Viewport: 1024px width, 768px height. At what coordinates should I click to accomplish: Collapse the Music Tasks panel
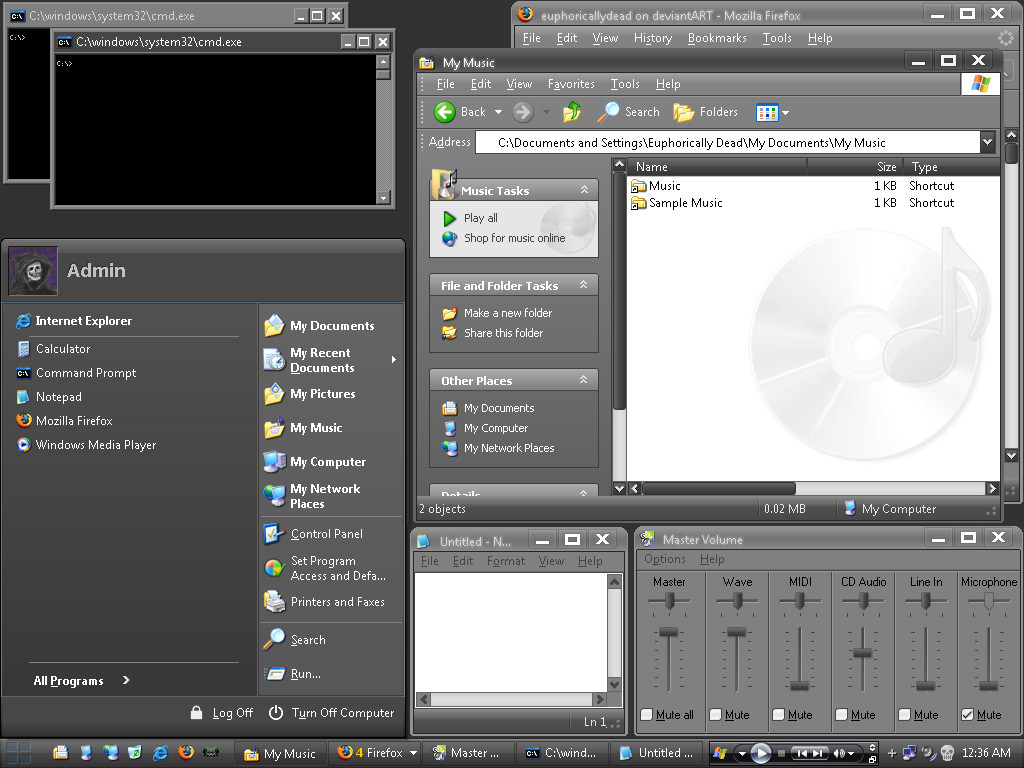pyautogui.click(x=584, y=190)
